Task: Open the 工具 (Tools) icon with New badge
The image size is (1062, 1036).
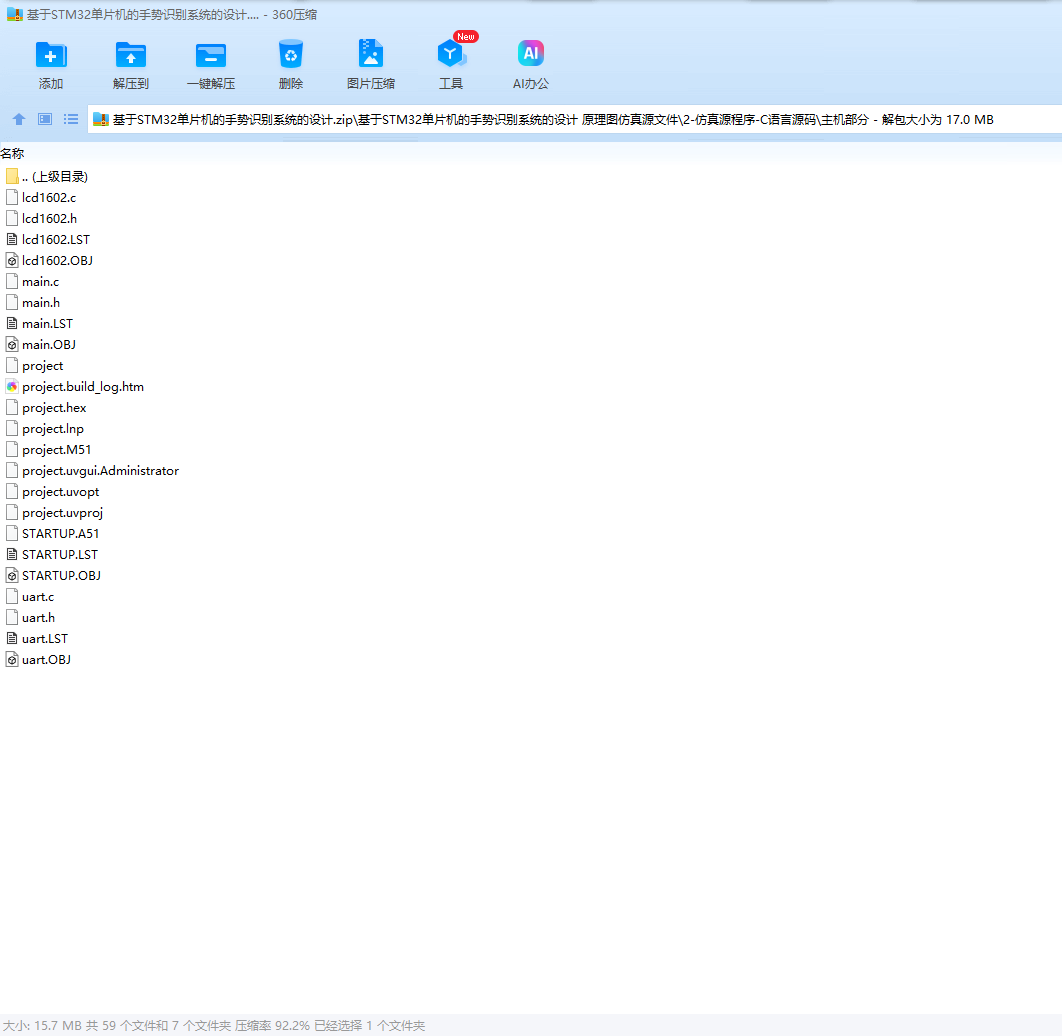Action: tap(451, 53)
